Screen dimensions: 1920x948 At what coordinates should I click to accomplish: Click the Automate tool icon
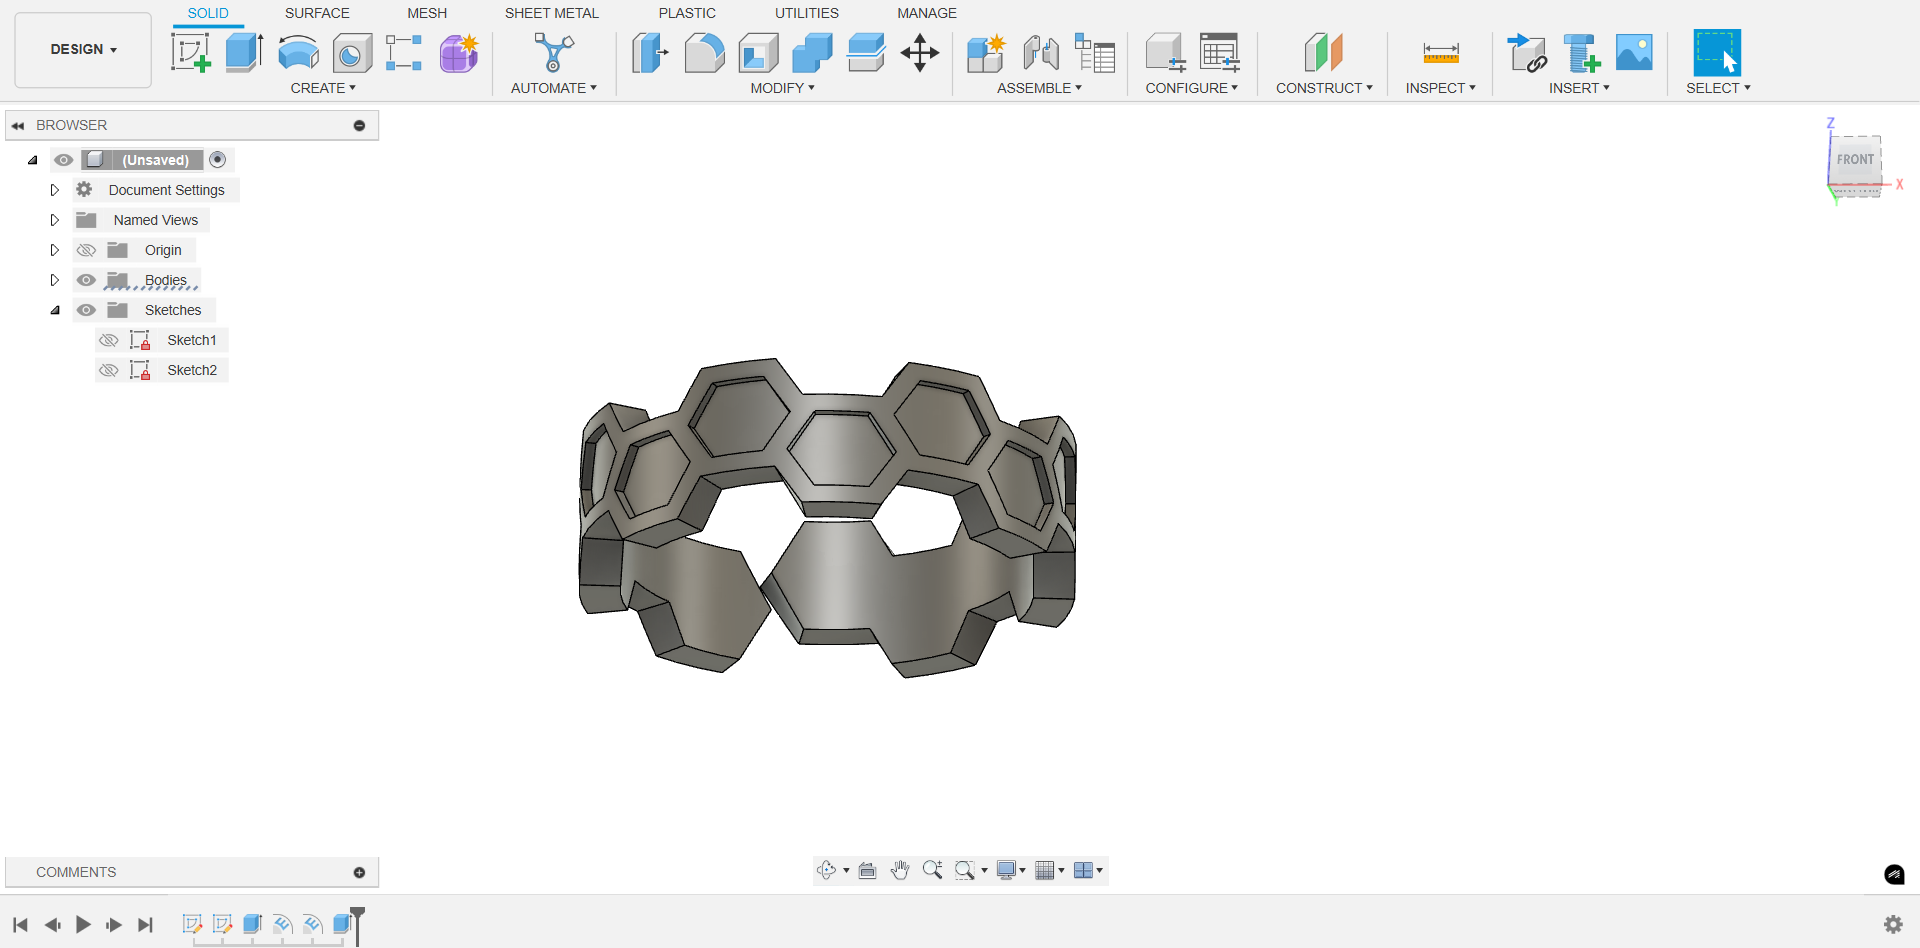coord(553,52)
